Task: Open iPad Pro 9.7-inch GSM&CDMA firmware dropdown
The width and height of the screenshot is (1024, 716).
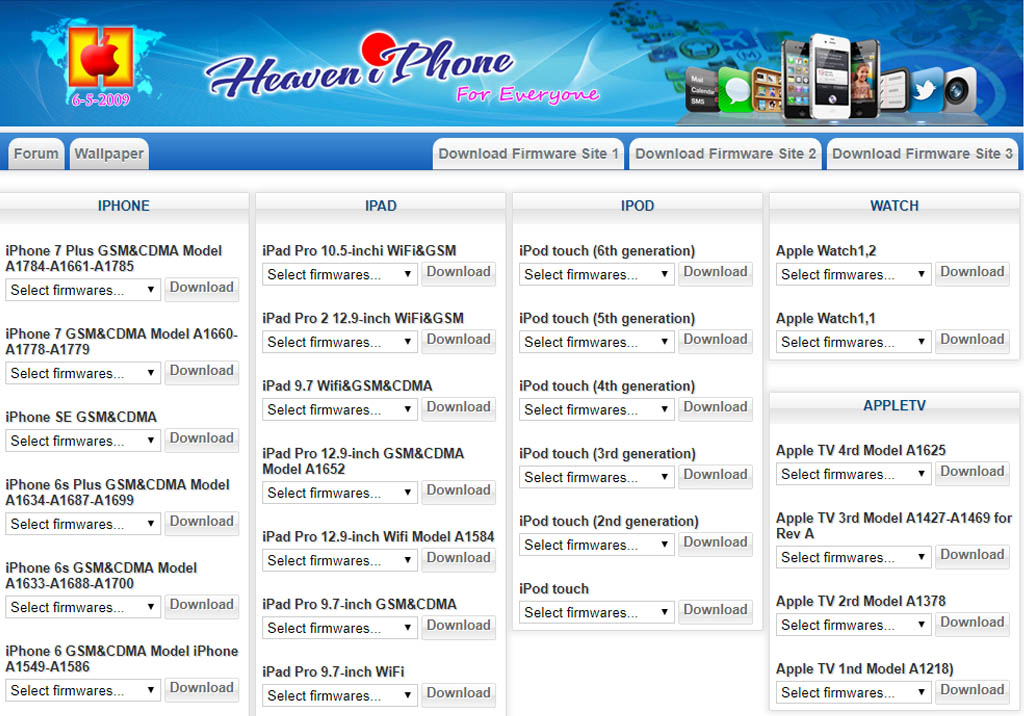Action: click(340, 628)
